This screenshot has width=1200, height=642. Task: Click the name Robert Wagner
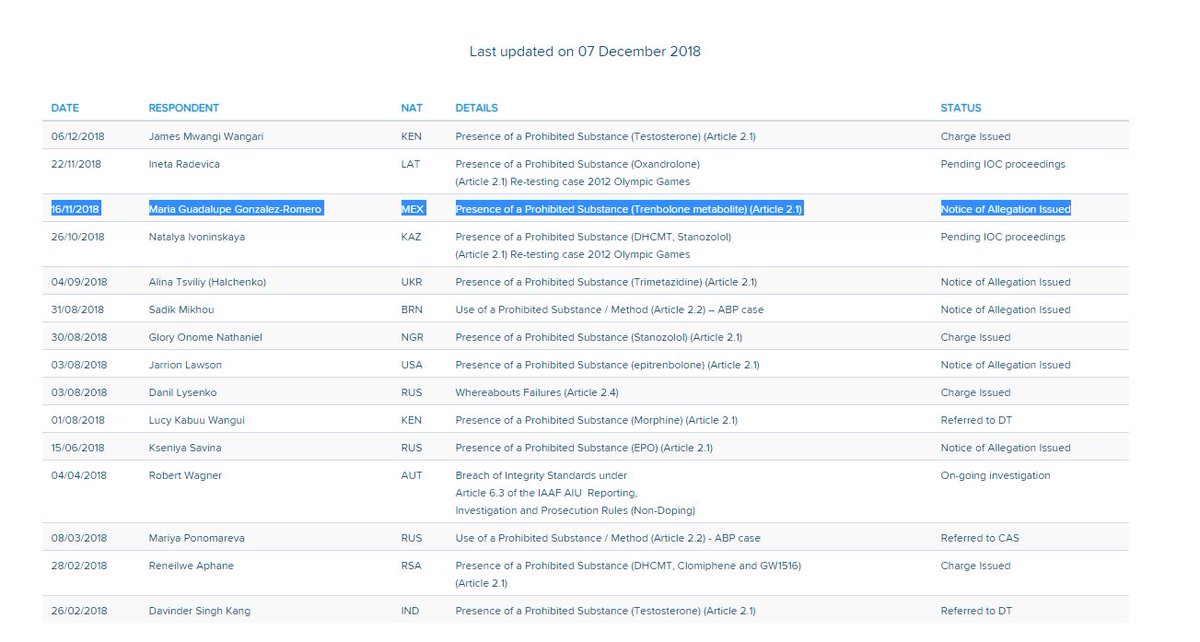click(x=185, y=476)
